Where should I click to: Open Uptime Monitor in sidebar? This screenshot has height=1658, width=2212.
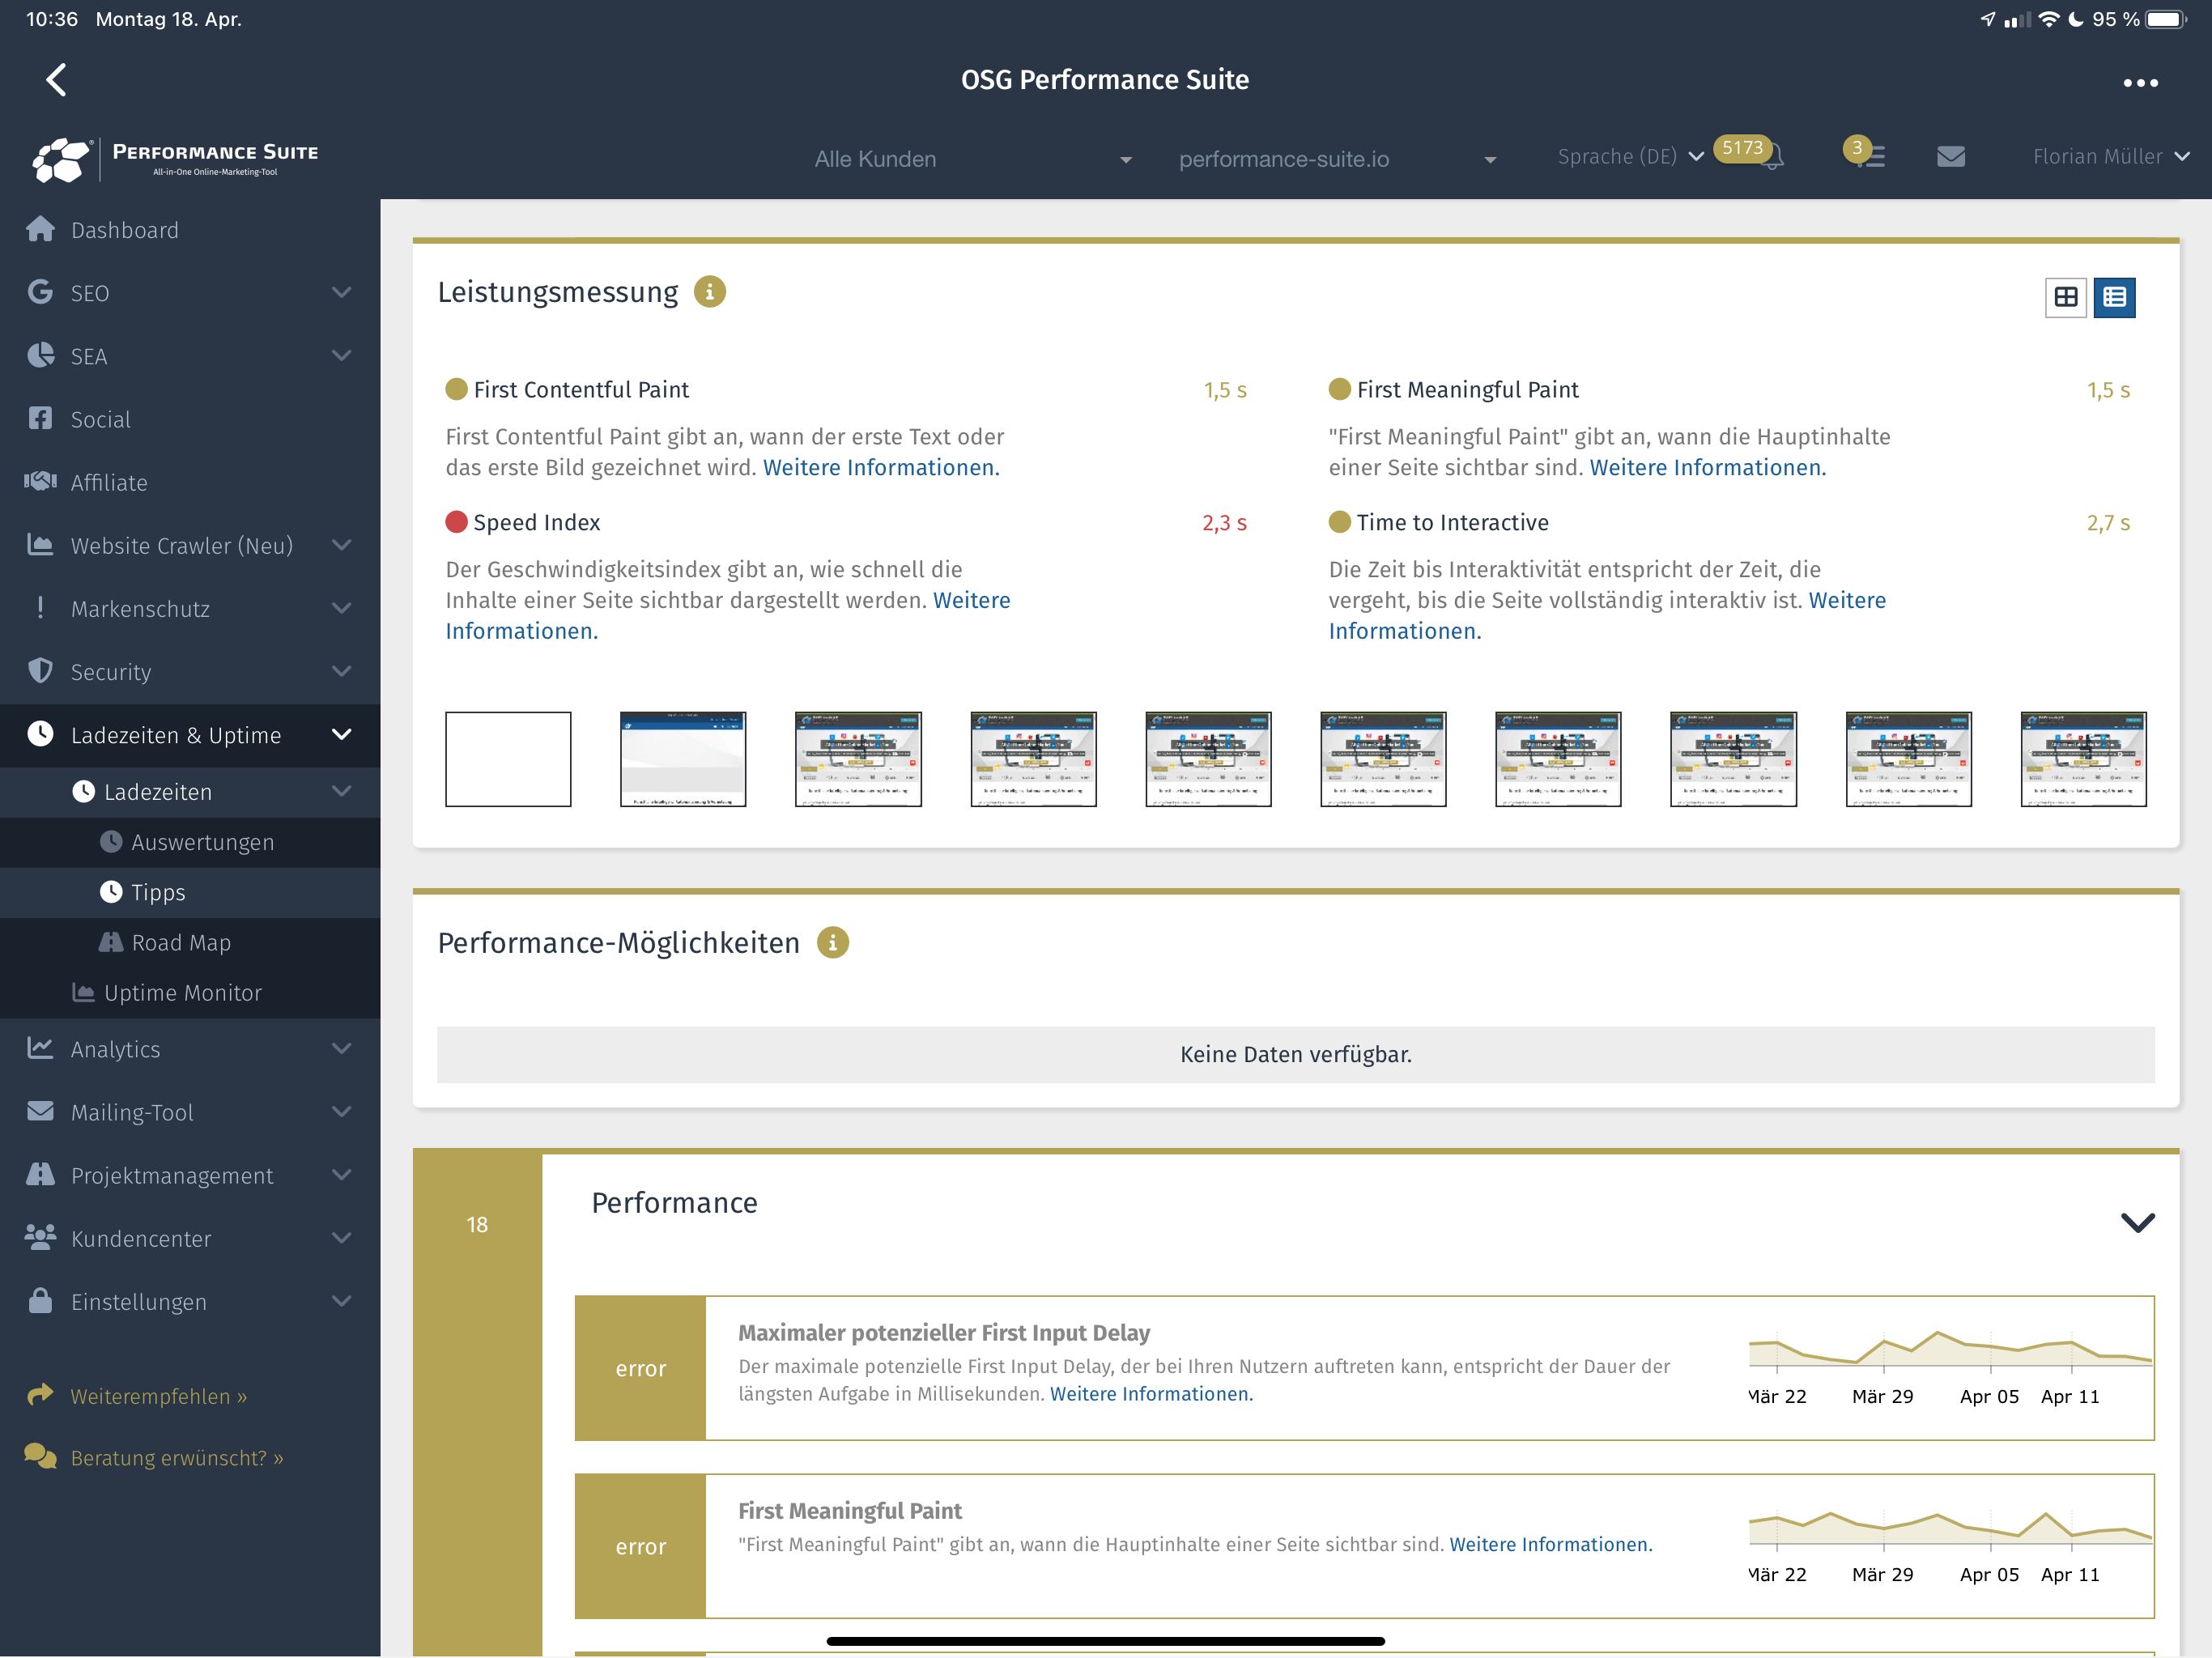pos(190,992)
